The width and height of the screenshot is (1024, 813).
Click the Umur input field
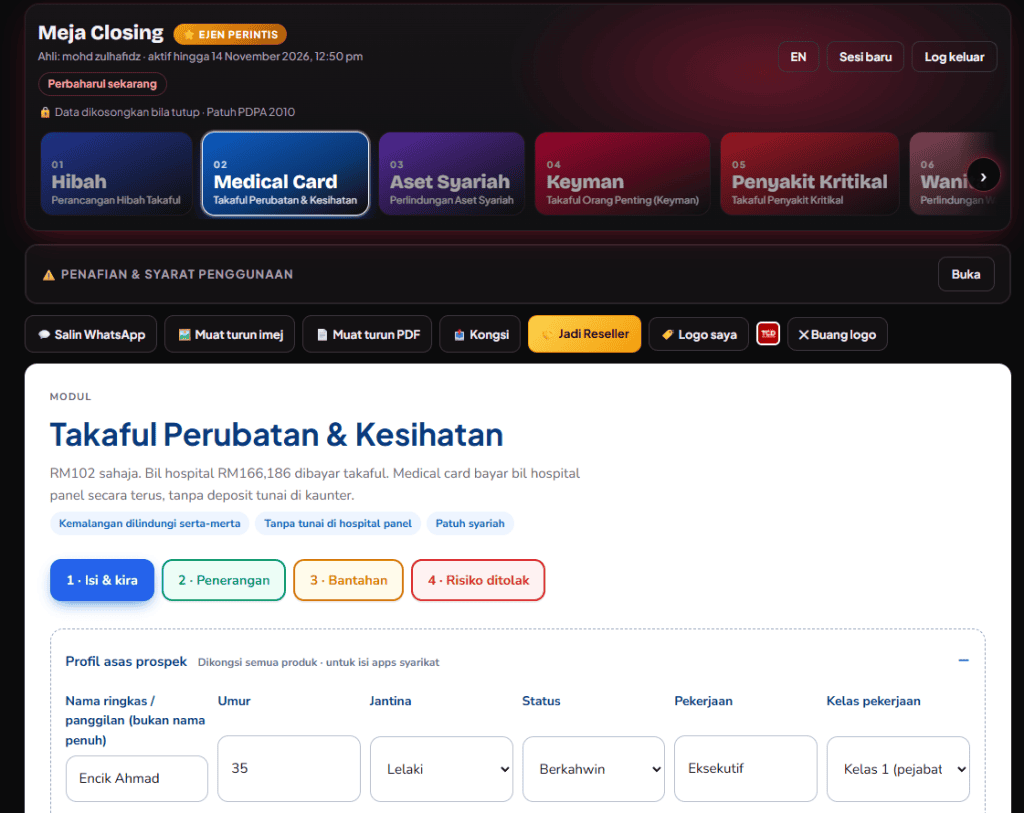[x=289, y=769]
